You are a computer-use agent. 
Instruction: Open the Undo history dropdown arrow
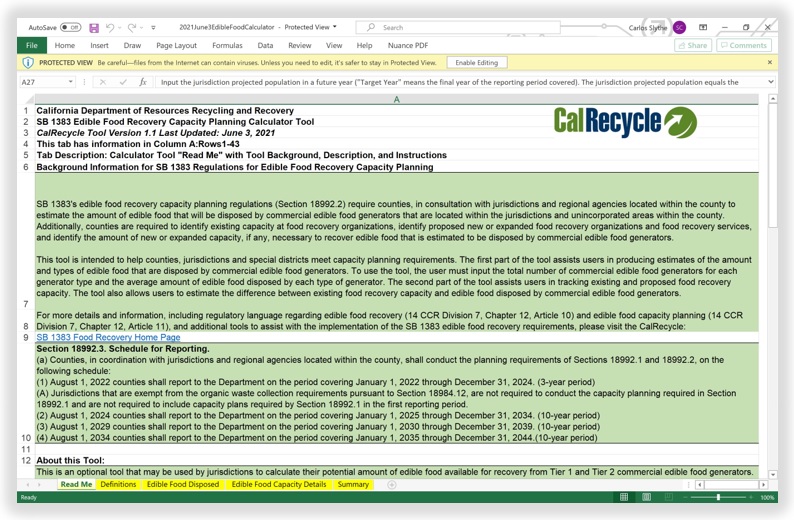(120, 28)
